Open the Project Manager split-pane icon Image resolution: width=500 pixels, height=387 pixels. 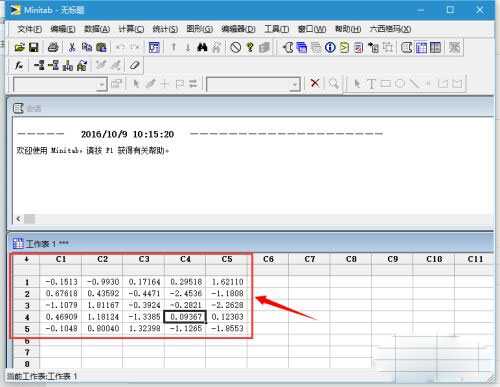(435, 47)
